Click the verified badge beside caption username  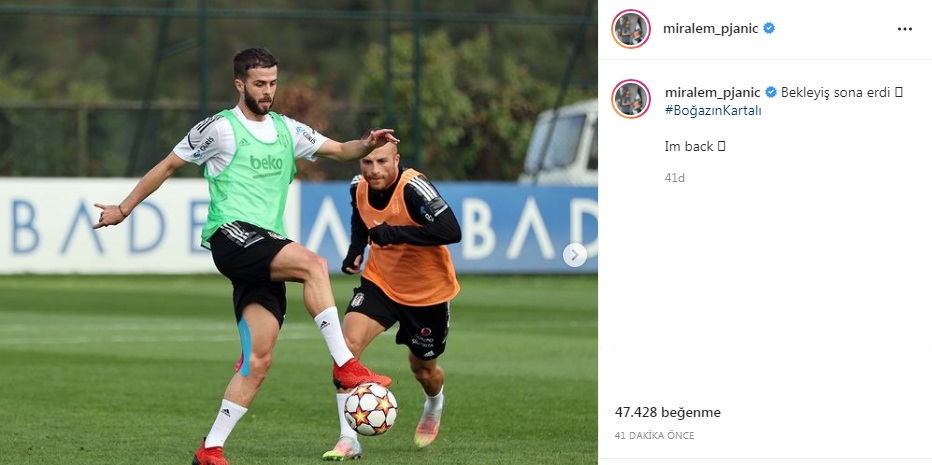click(x=770, y=92)
